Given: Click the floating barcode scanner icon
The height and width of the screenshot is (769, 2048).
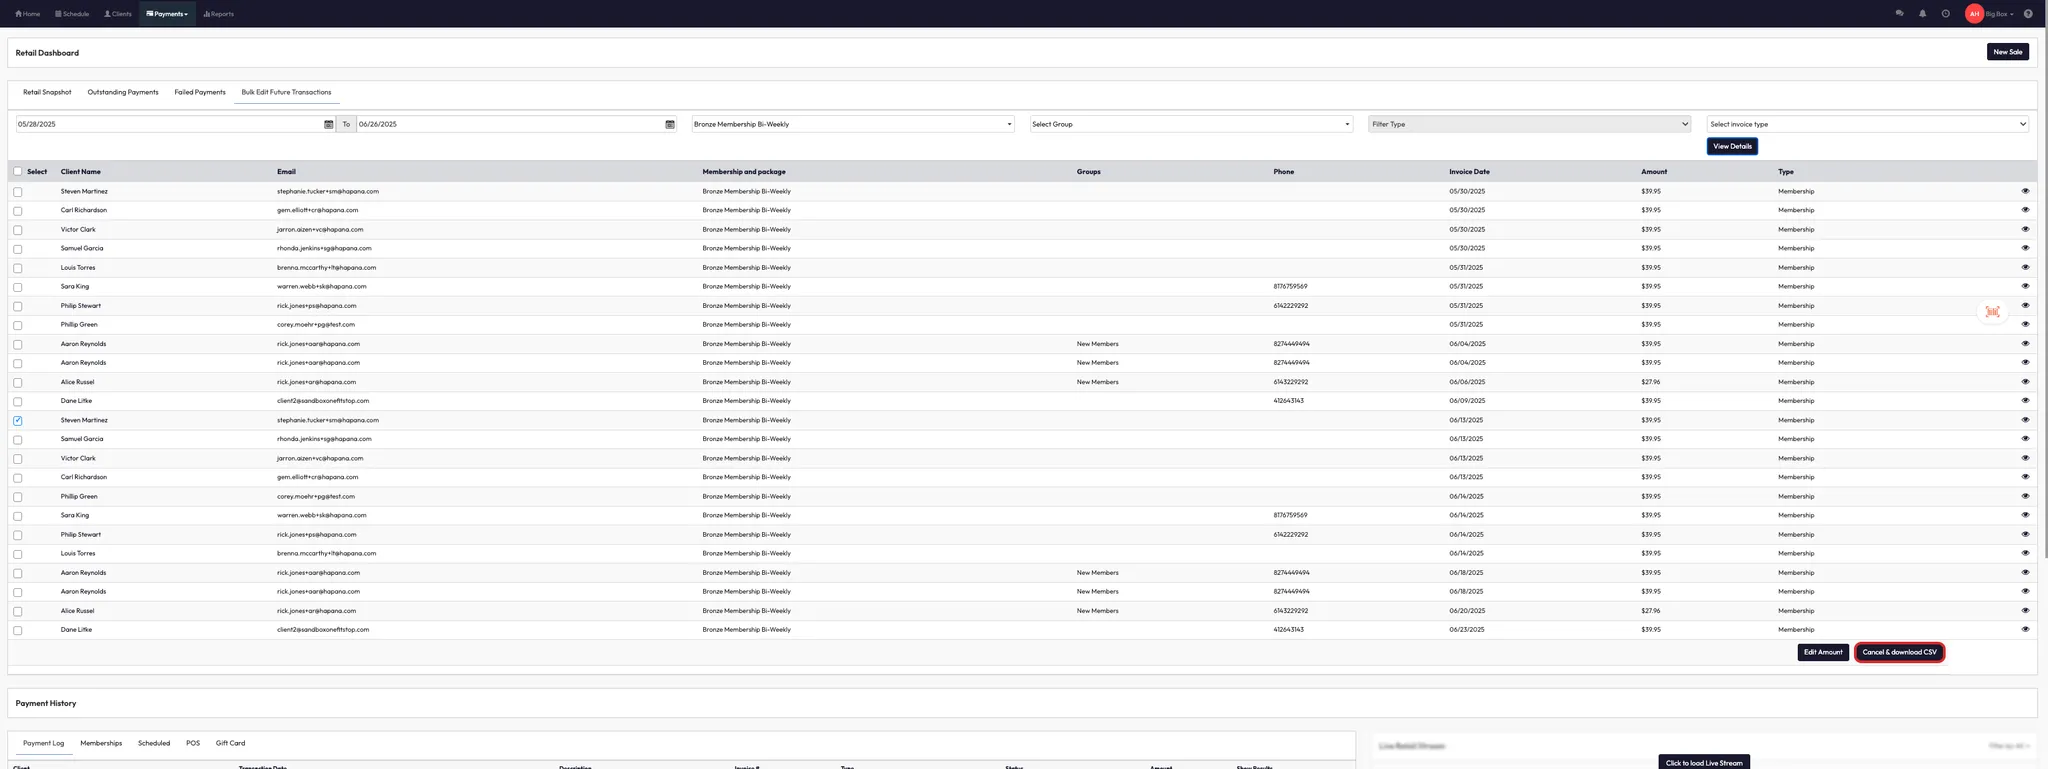Looking at the screenshot, I should click(x=1992, y=312).
